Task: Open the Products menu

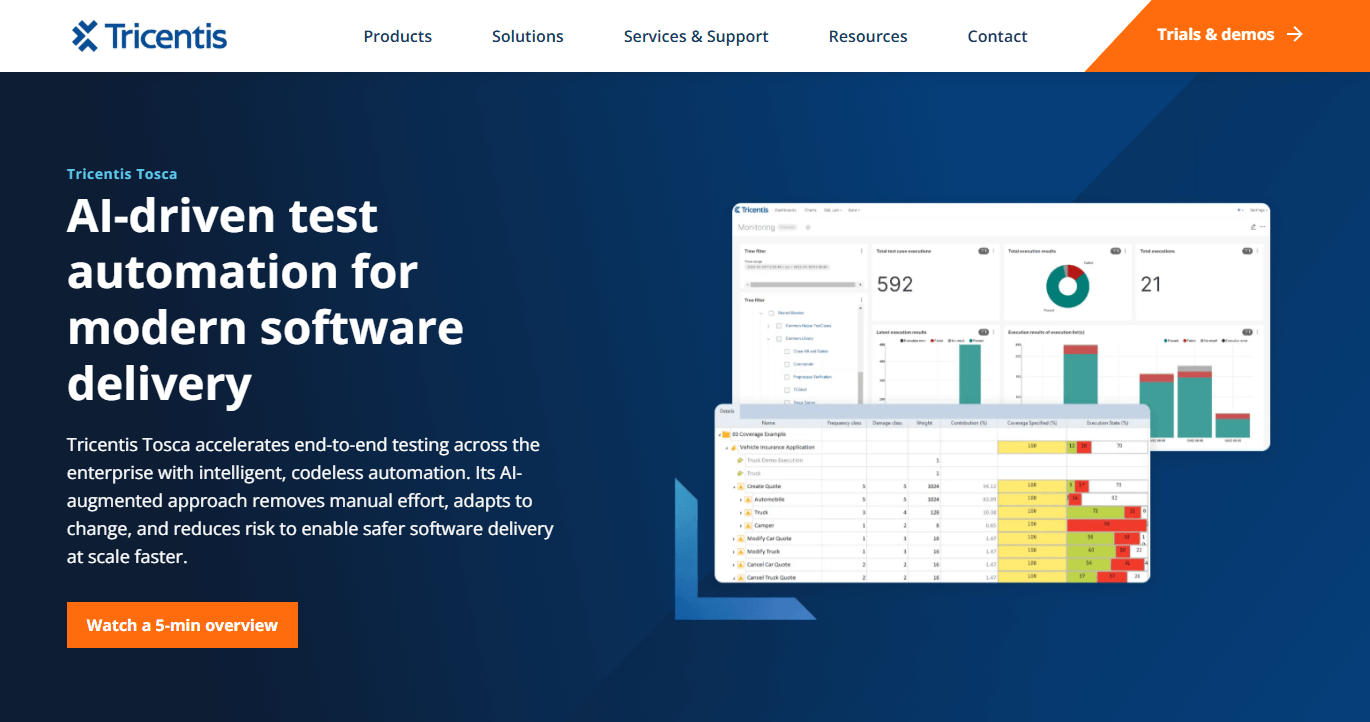Action: [397, 36]
